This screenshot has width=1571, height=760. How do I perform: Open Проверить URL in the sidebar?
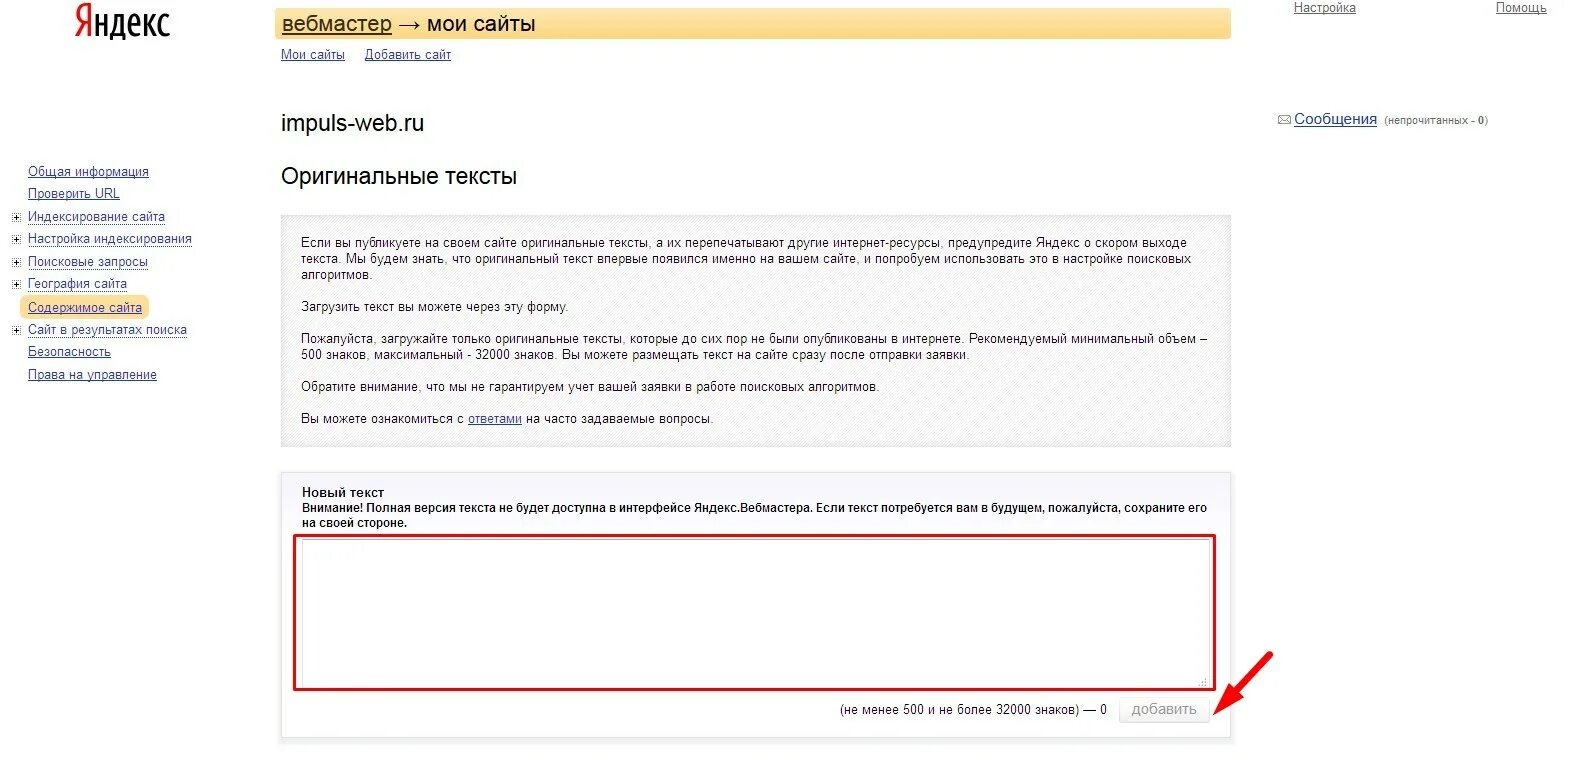74,194
